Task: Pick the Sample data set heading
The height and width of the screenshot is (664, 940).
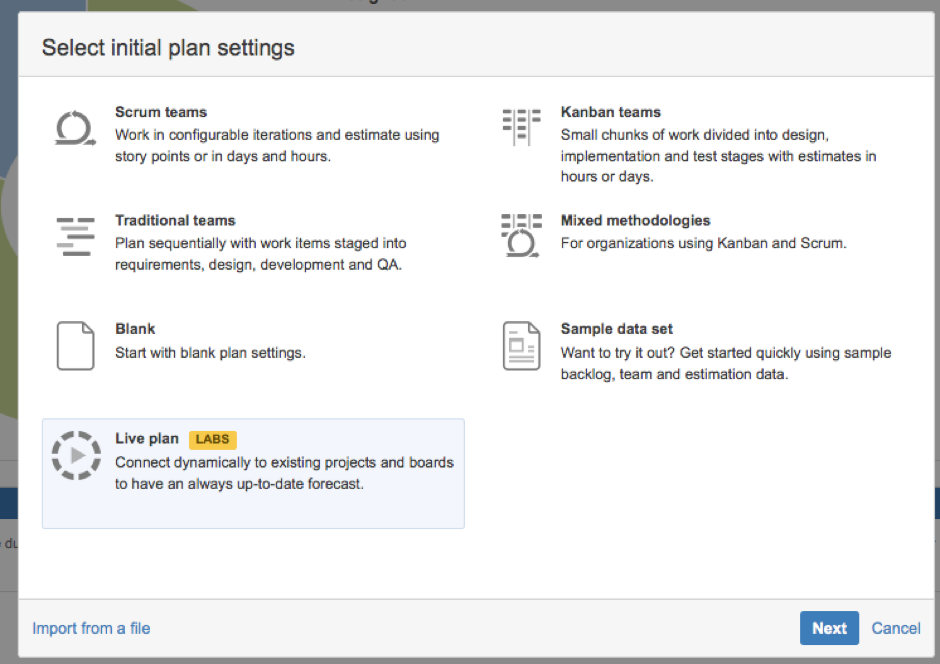Action: pos(616,329)
